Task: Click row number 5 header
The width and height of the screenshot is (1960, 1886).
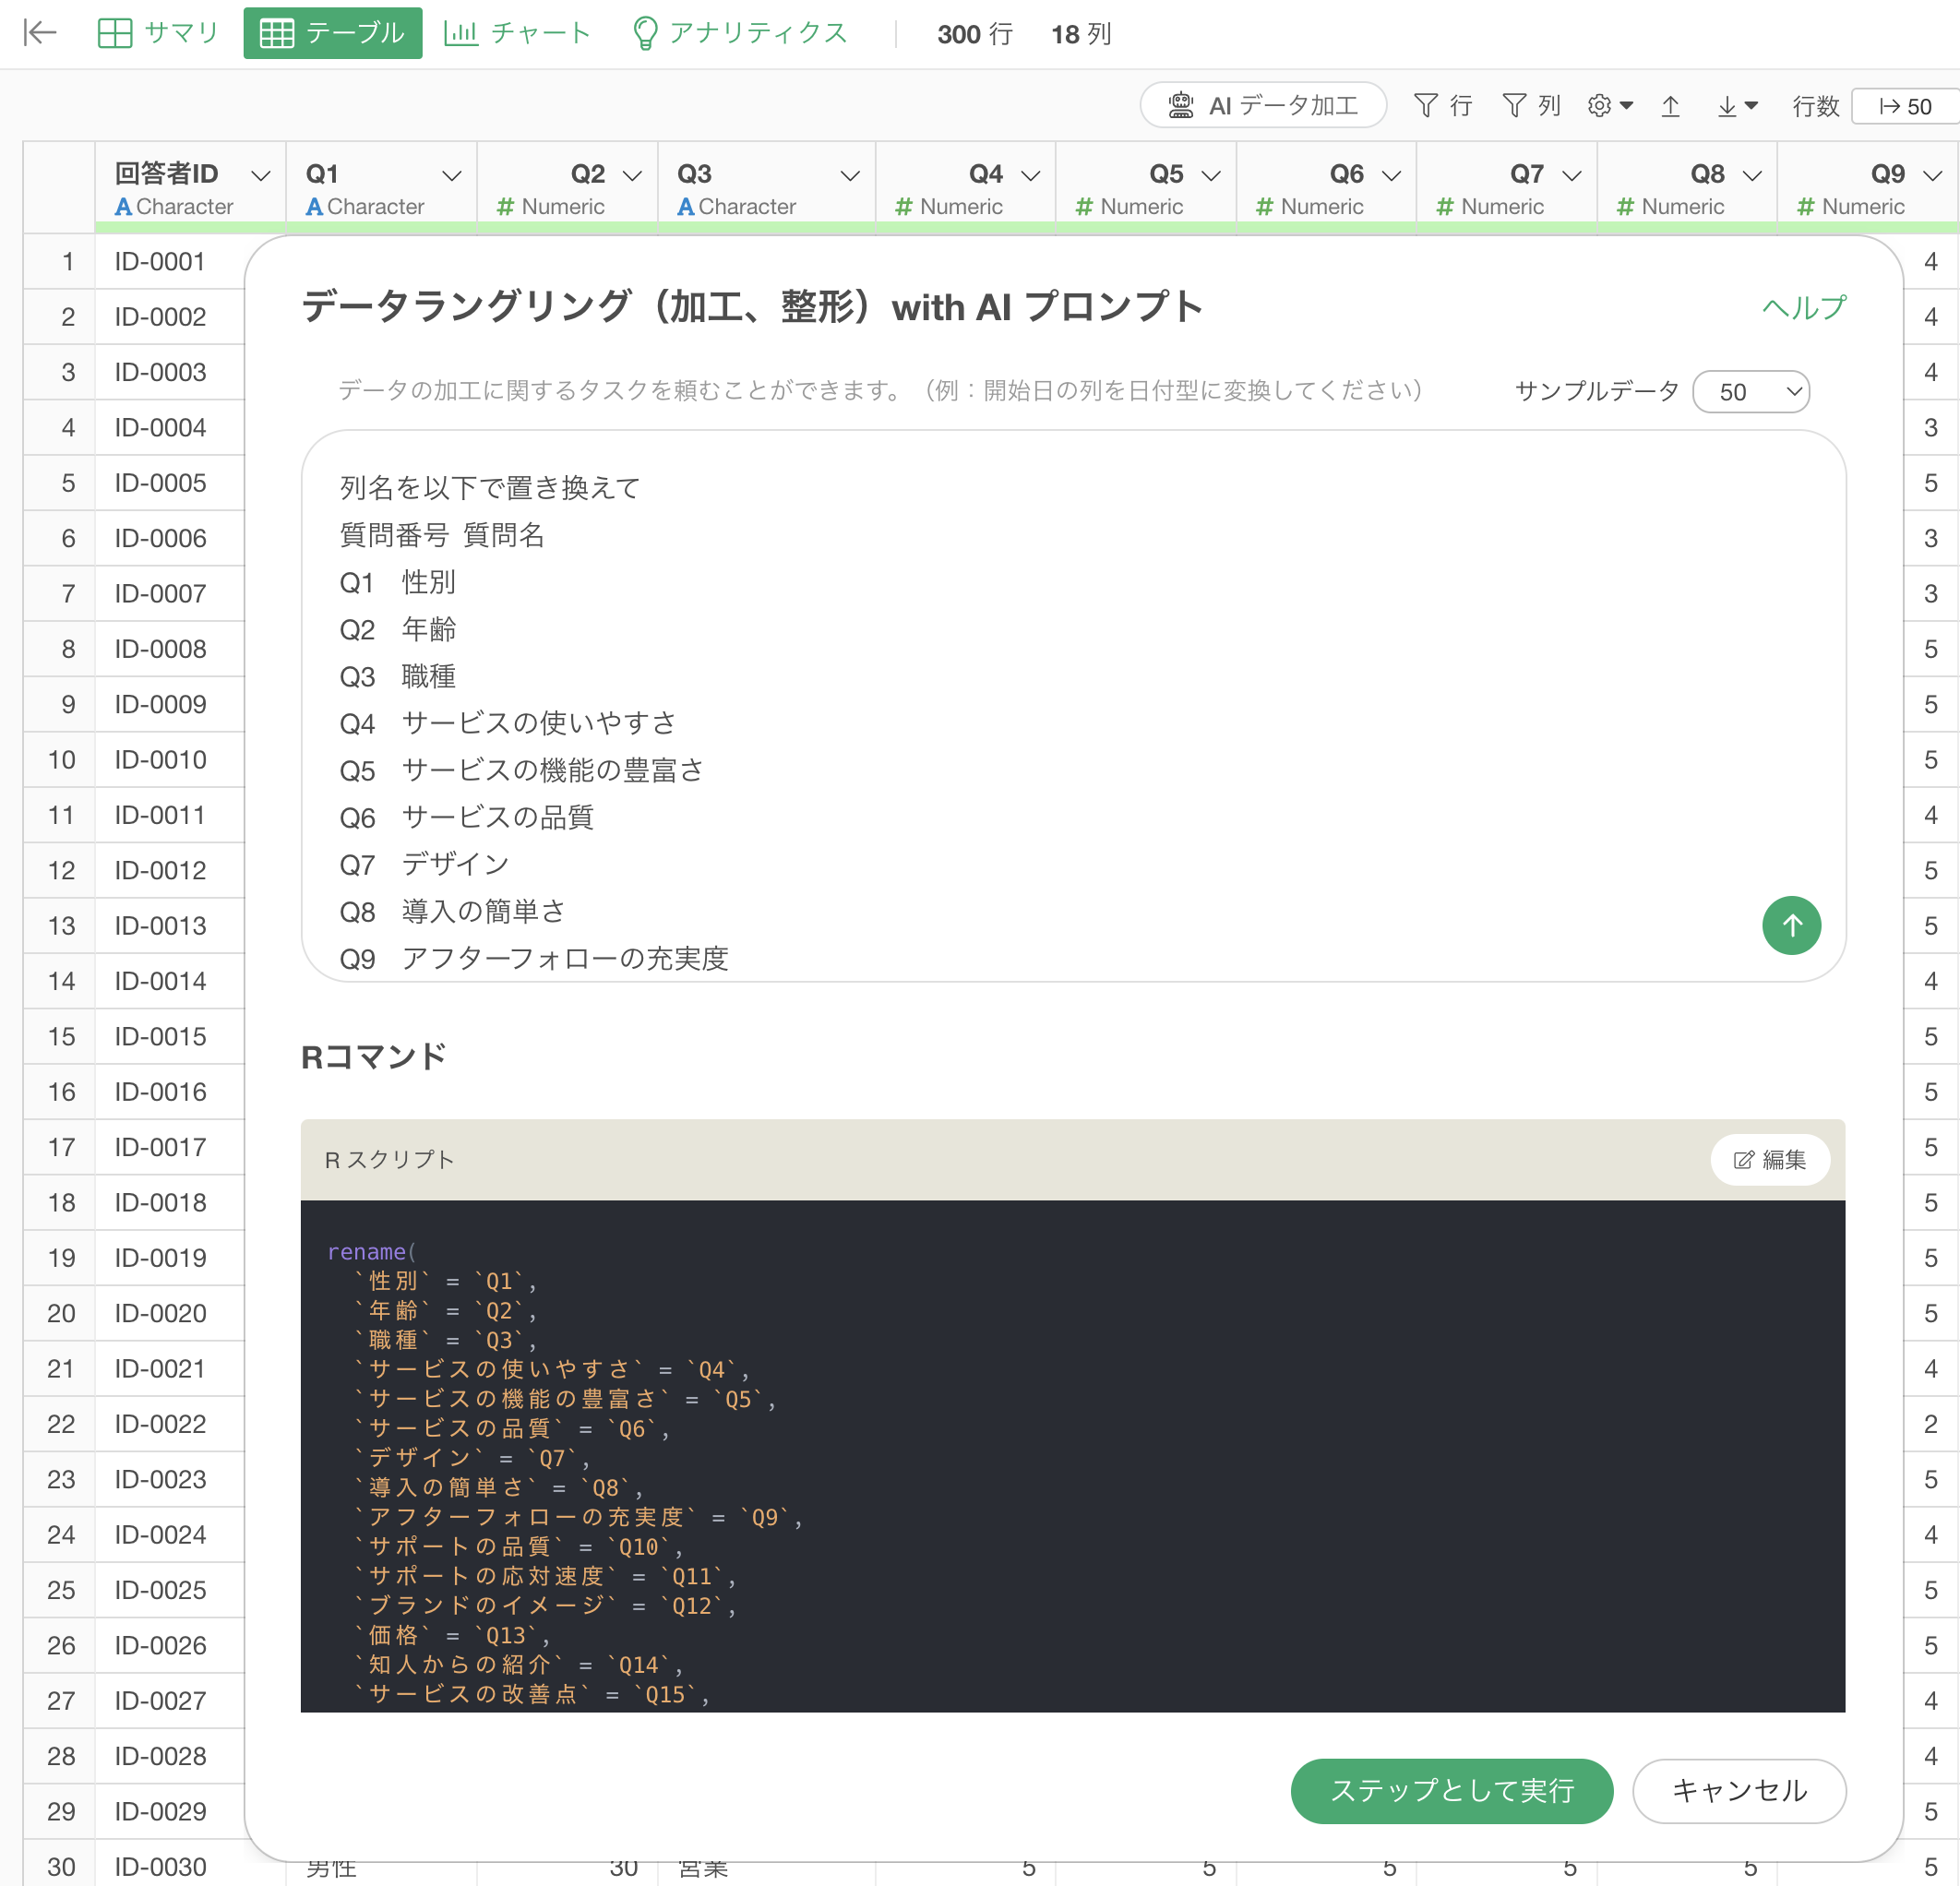Action: point(60,483)
